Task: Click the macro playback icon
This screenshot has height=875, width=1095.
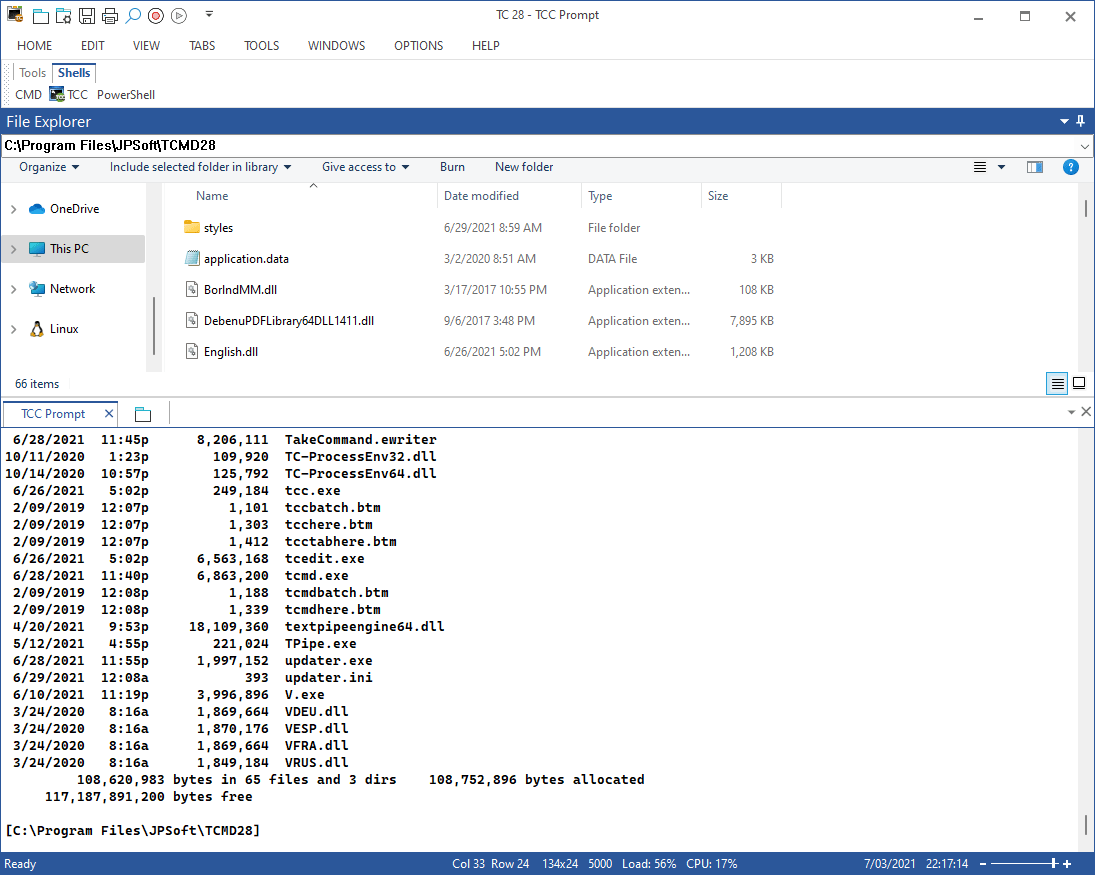Action: coord(179,15)
